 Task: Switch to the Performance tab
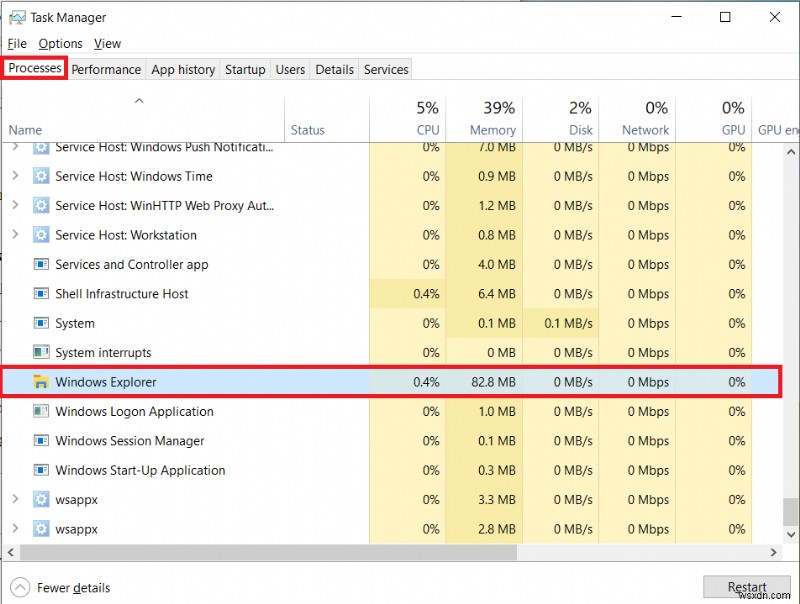(x=106, y=69)
